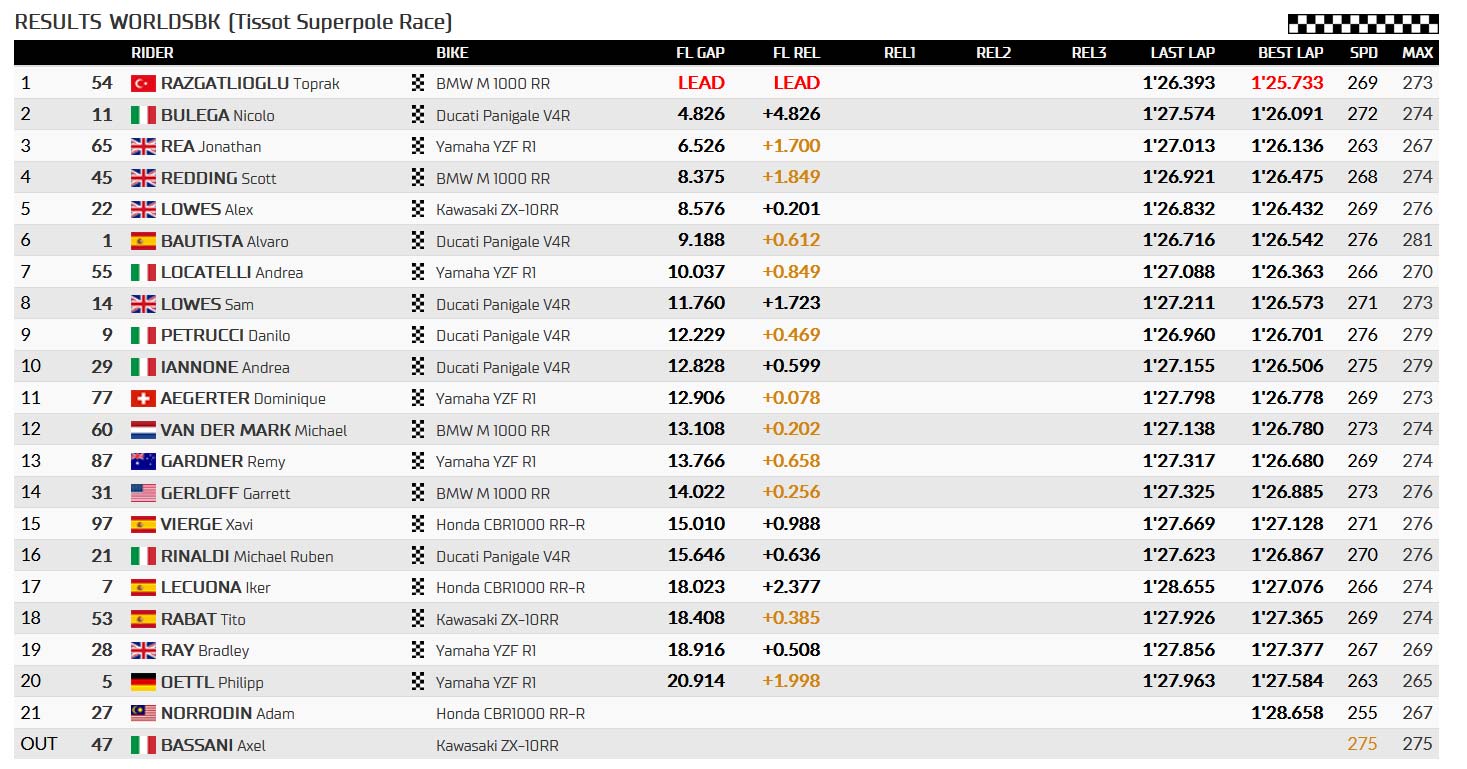Click the checkered flag icon in Alex Lowes' row
Viewport: 1467px width, 769px height.
click(x=418, y=209)
